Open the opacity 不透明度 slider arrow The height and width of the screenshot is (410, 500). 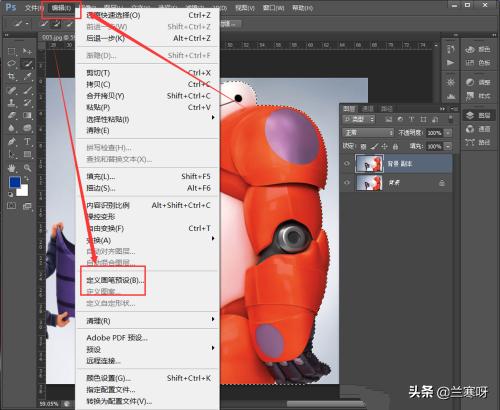point(448,133)
